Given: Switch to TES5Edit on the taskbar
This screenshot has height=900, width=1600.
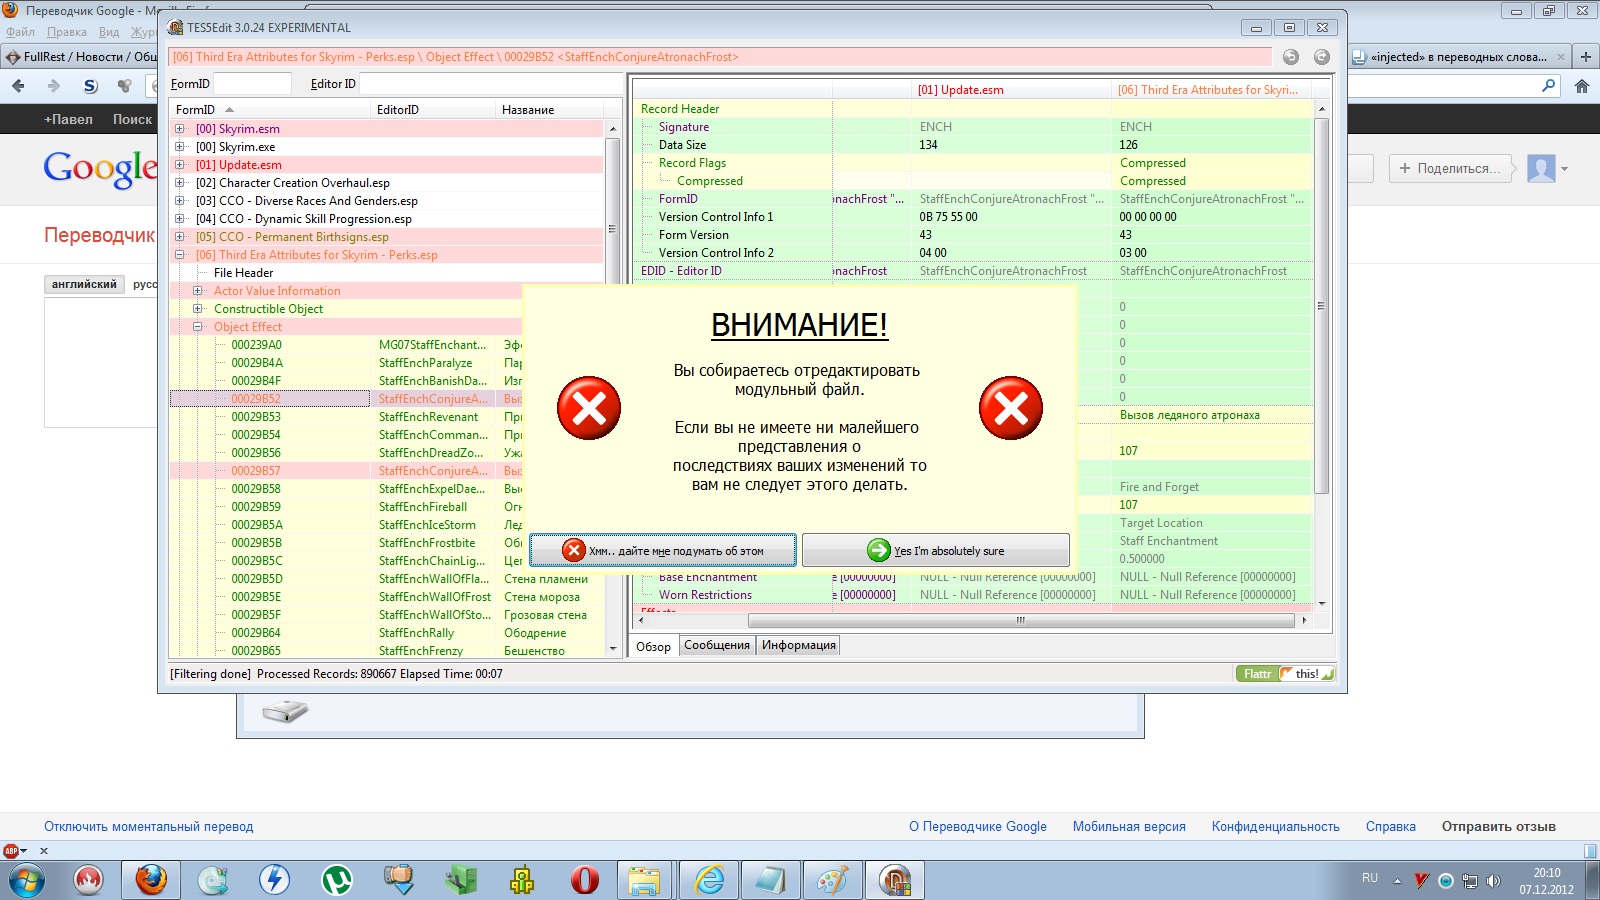Looking at the screenshot, I should point(895,880).
